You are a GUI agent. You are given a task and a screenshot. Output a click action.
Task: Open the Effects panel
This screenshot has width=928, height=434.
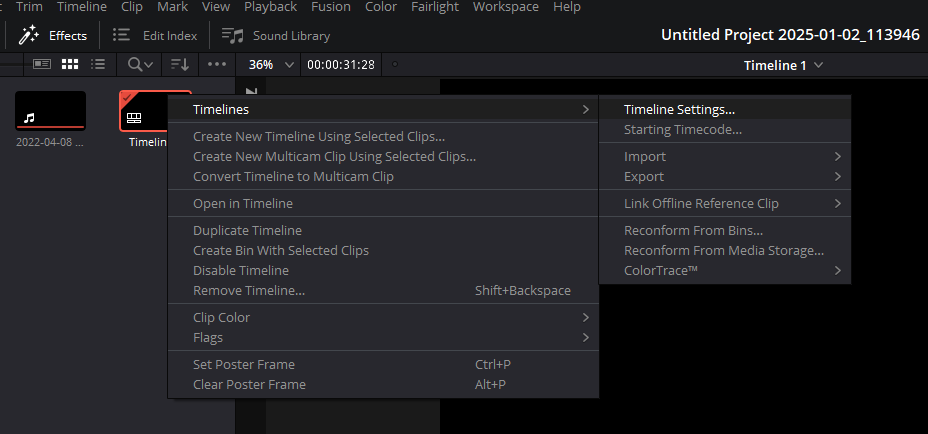coord(54,35)
